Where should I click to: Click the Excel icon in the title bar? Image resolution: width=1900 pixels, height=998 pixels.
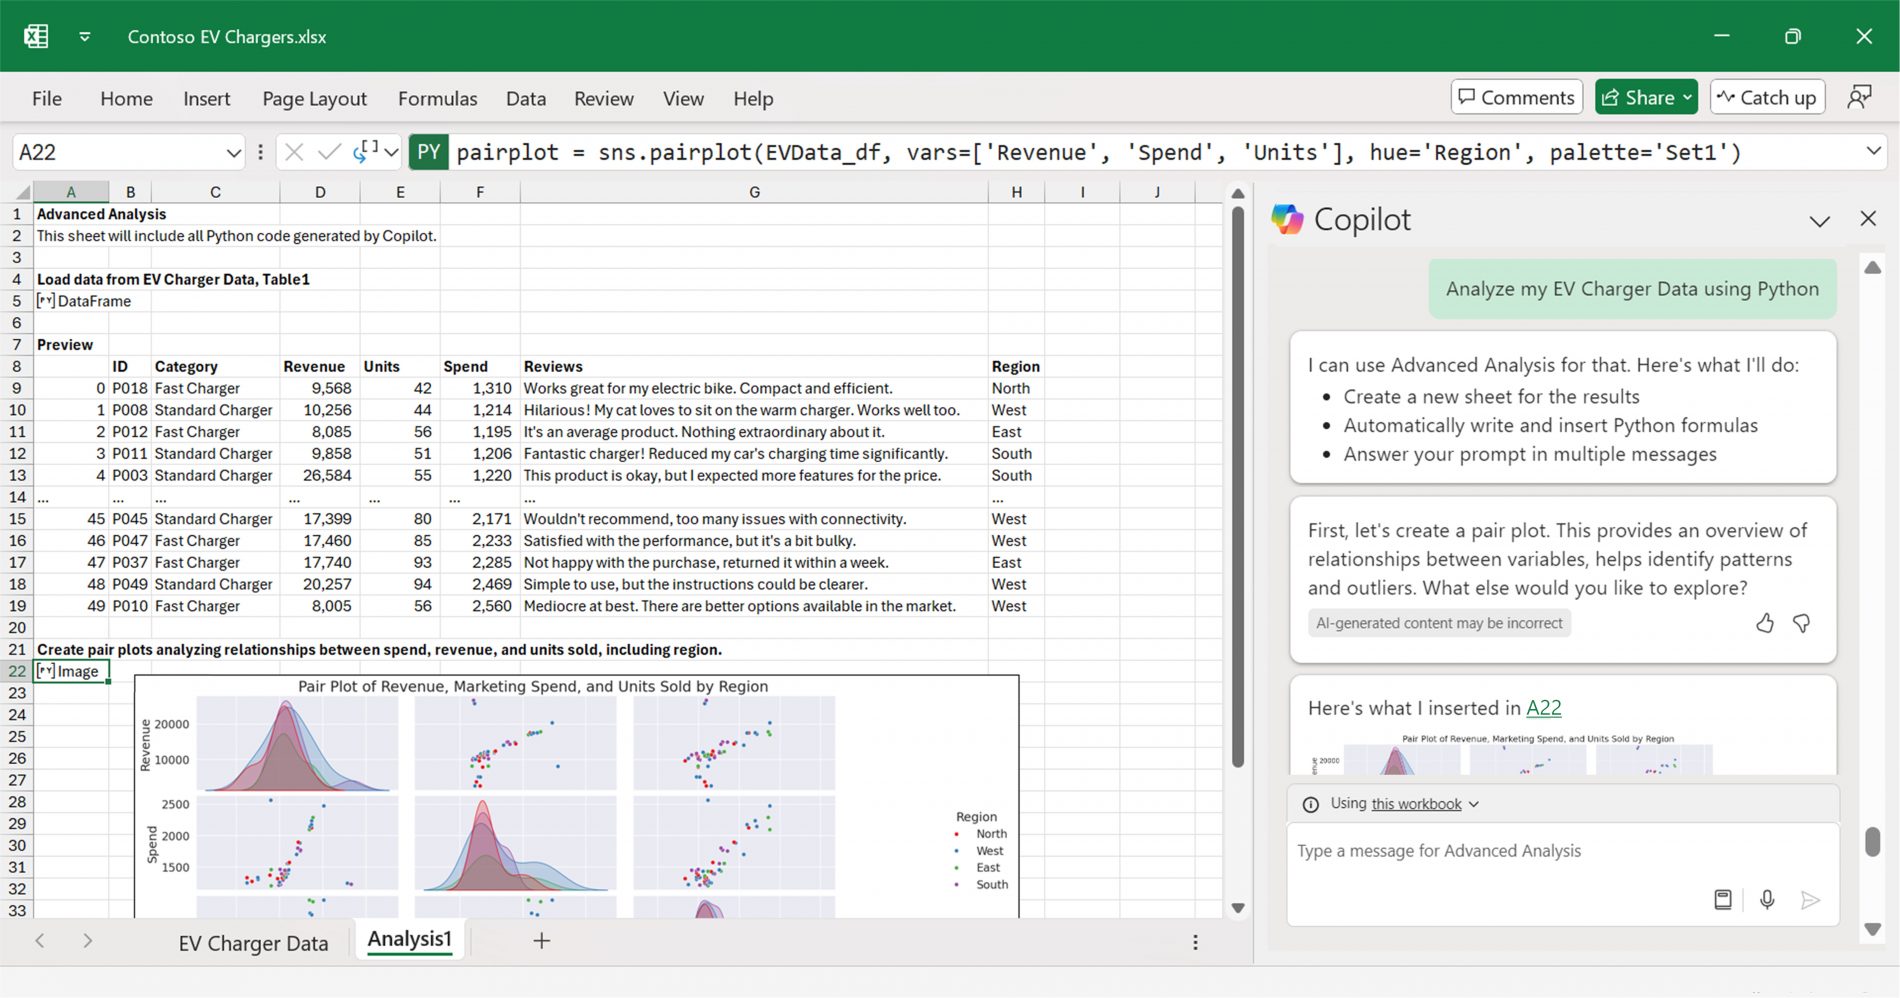point(36,35)
